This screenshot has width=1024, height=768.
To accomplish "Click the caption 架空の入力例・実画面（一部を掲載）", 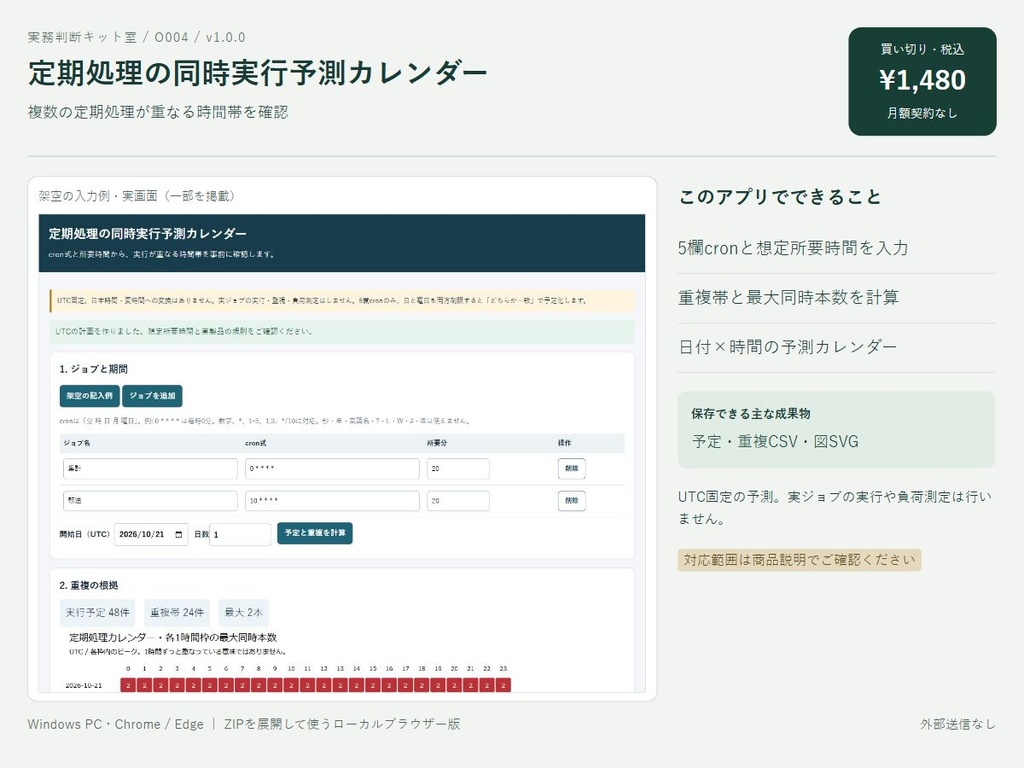I will pos(136,196).
